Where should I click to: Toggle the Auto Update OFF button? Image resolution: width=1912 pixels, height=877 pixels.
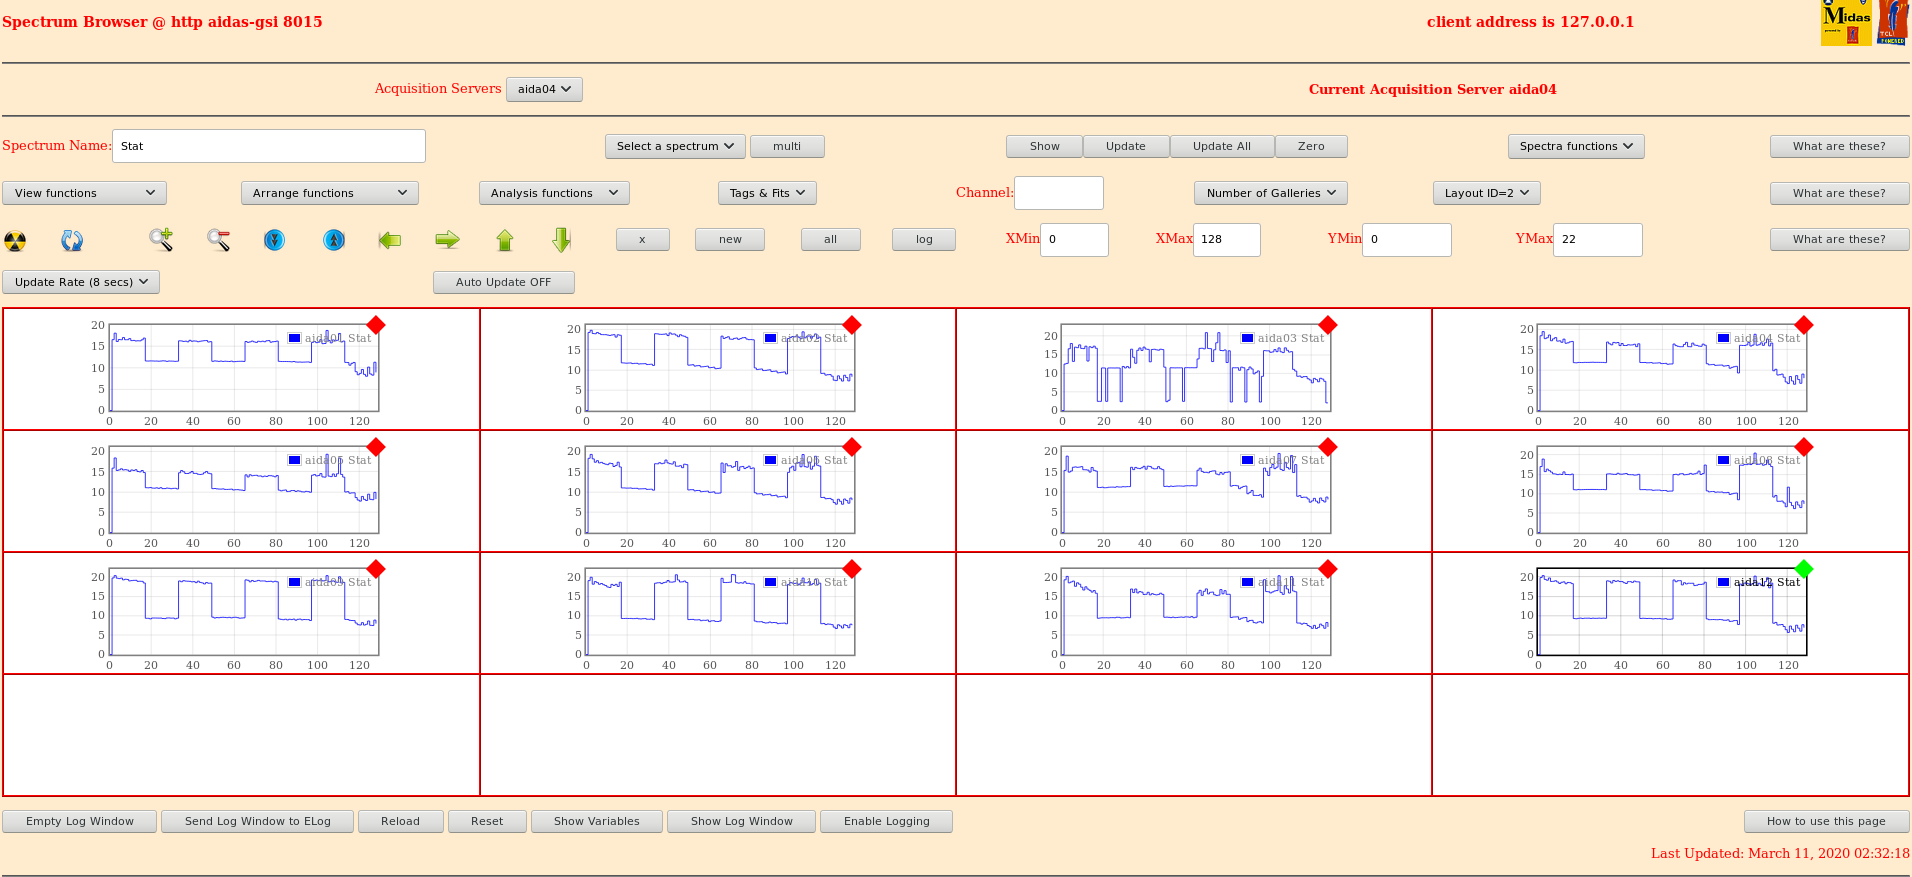coord(503,282)
